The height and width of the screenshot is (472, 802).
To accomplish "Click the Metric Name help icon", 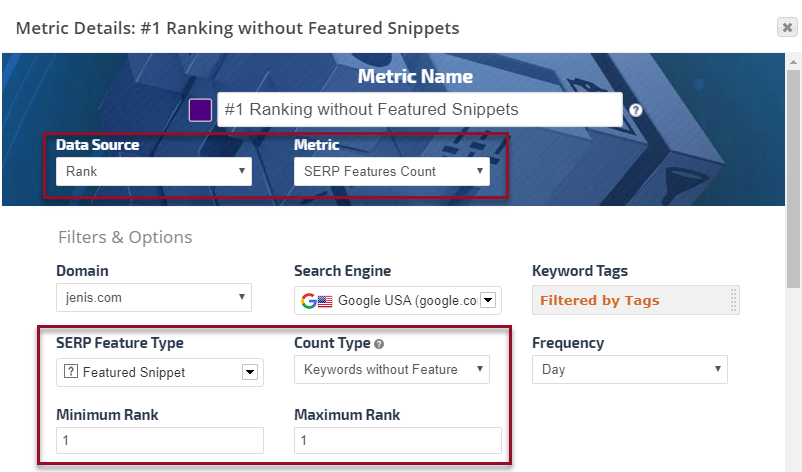I will pyautogui.click(x=636, y=110).
